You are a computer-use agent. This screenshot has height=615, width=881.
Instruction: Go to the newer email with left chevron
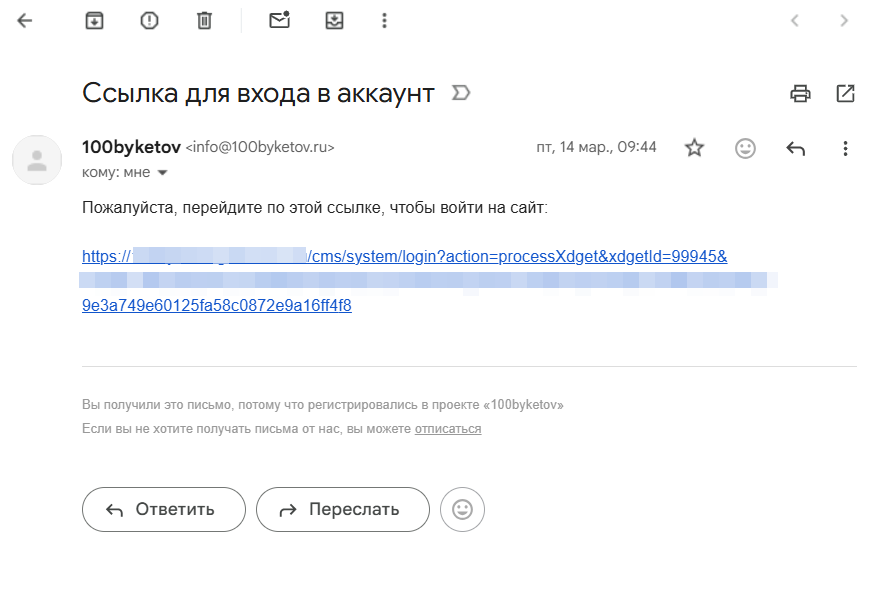pos(795,20)
